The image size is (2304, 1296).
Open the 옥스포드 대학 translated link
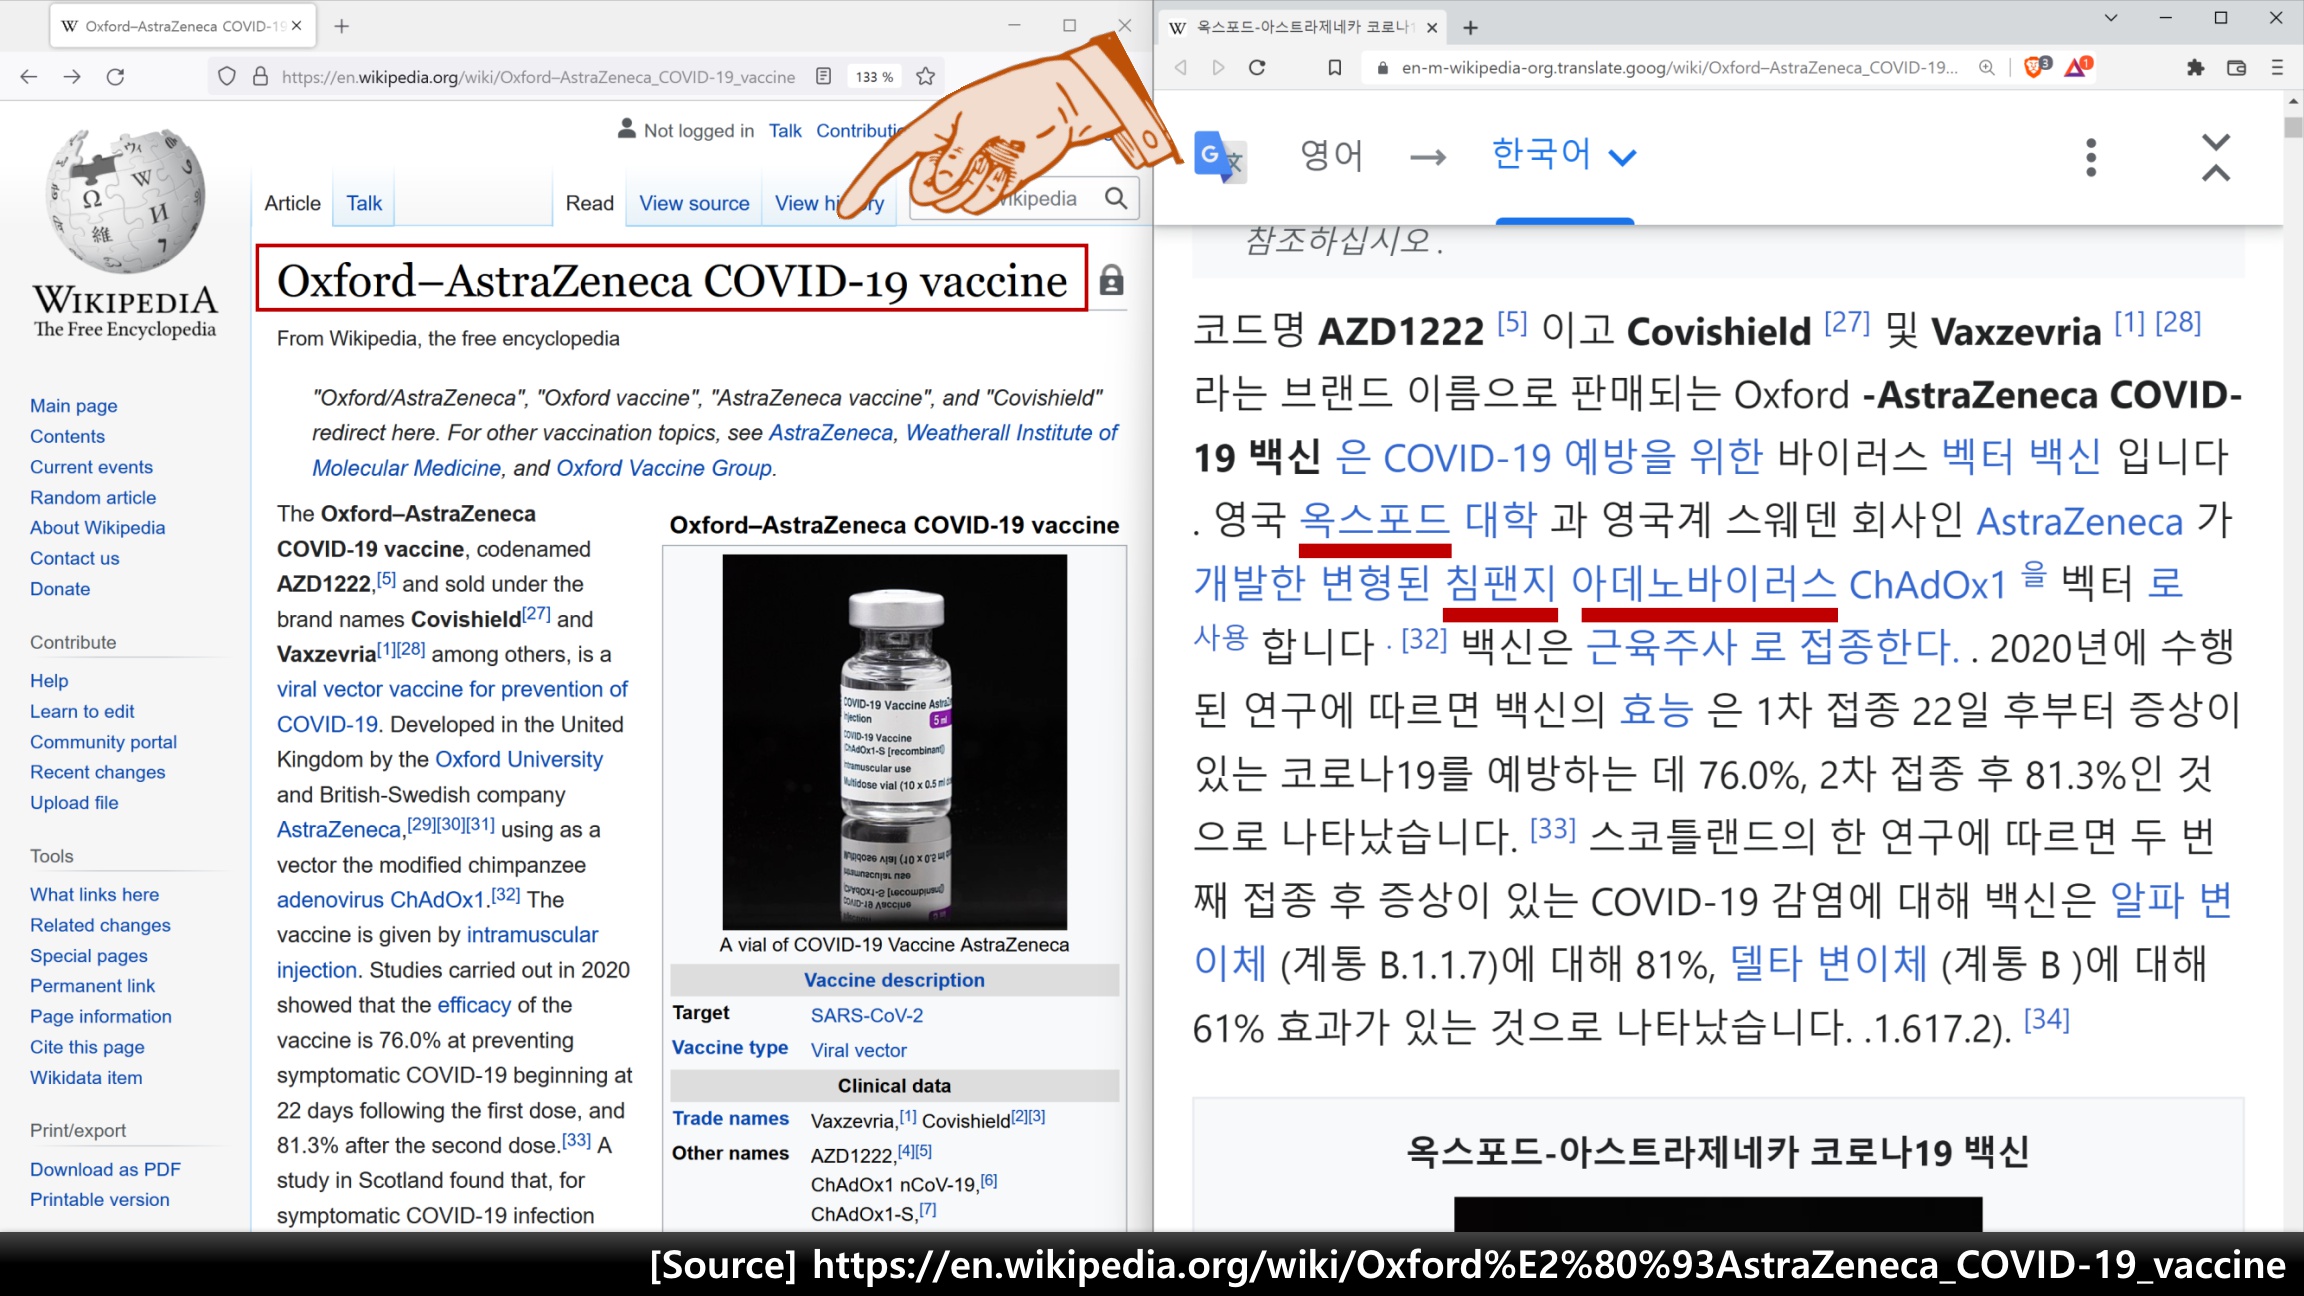click(x=1418, y=520)
